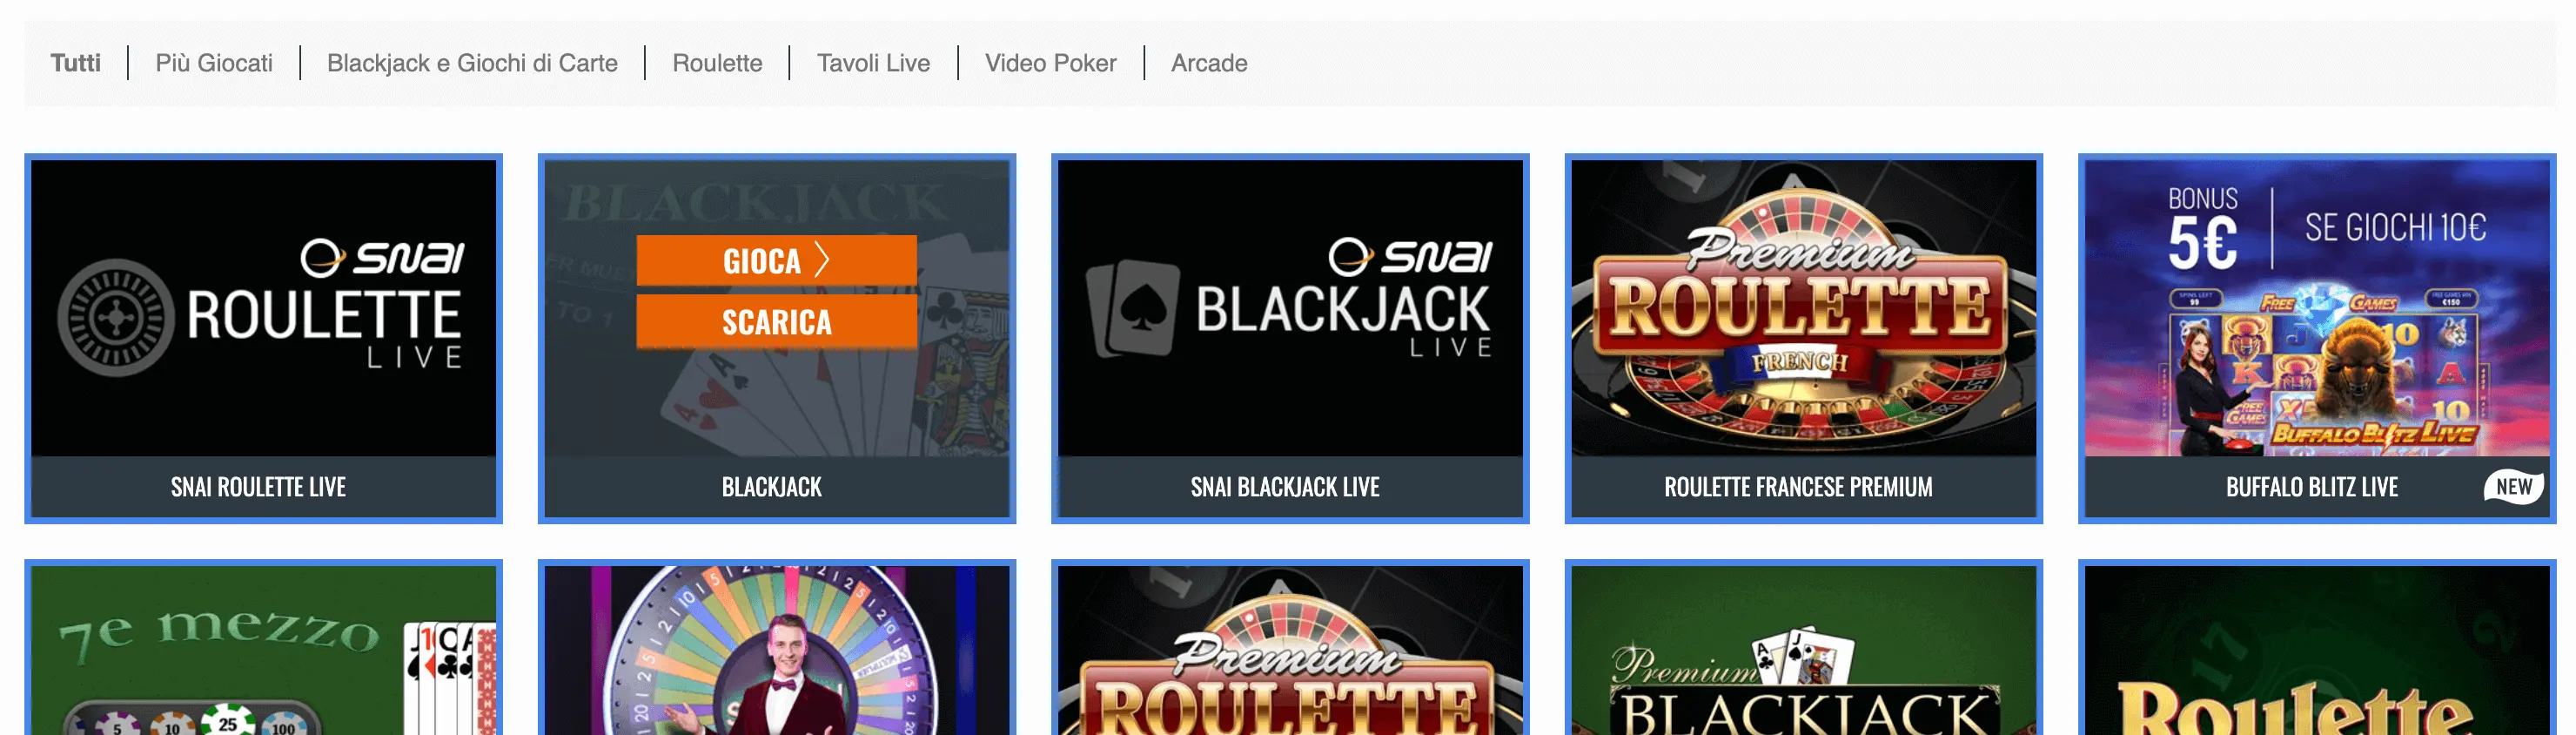Open the Premium Blackjack game thumbnail

click(x=1803, y=650)
